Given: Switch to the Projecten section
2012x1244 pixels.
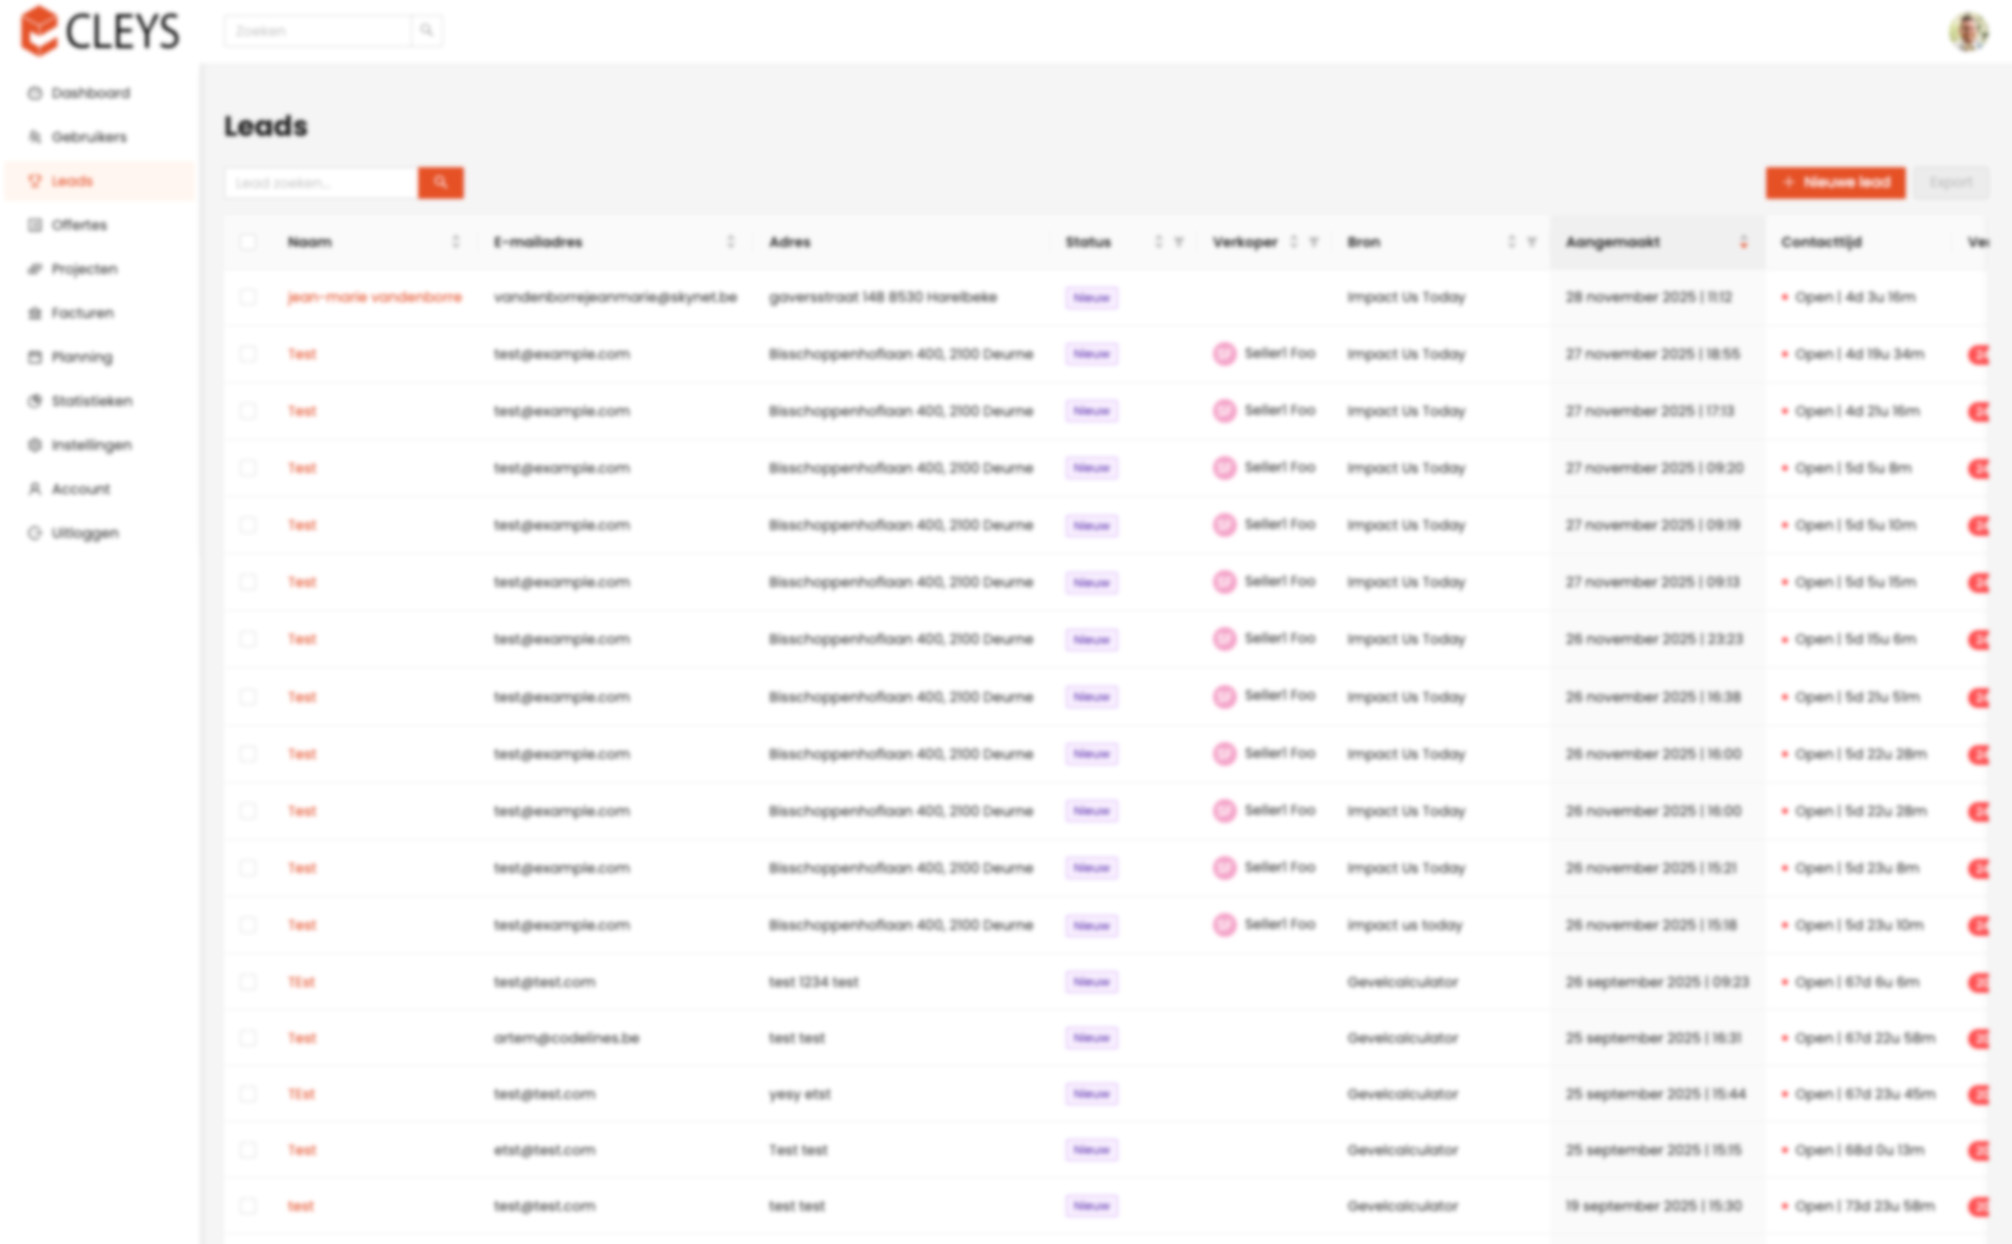Looking at the screenshot, I should click(x=37, y=269).
